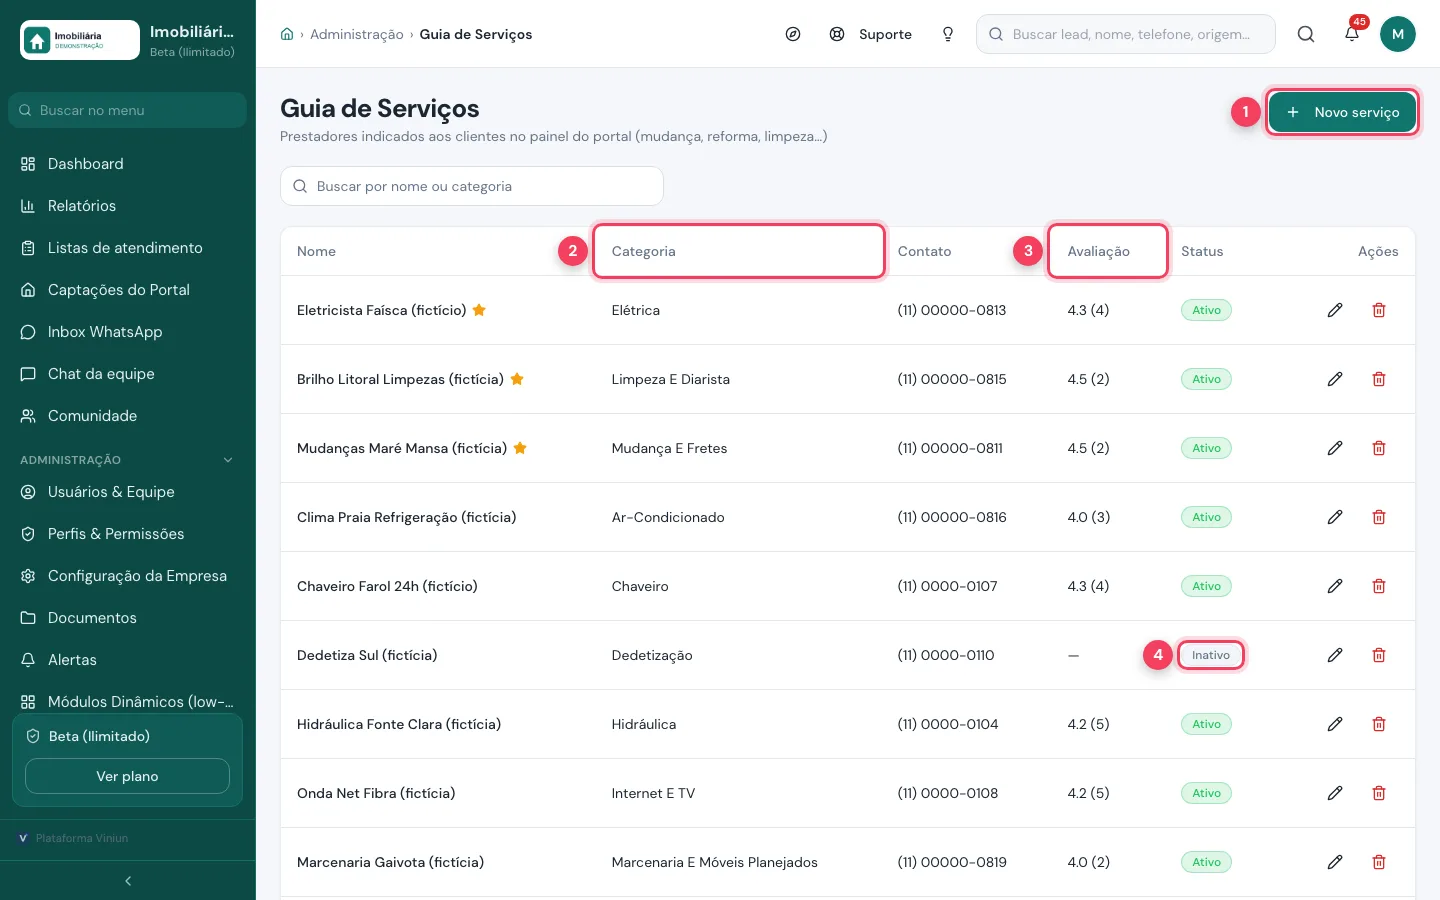Image resolution: width=1440 pixels, height=900 pixels.
Task: Edit Eletricista Faísca service with pencil icon
Action: point(1335,310)
